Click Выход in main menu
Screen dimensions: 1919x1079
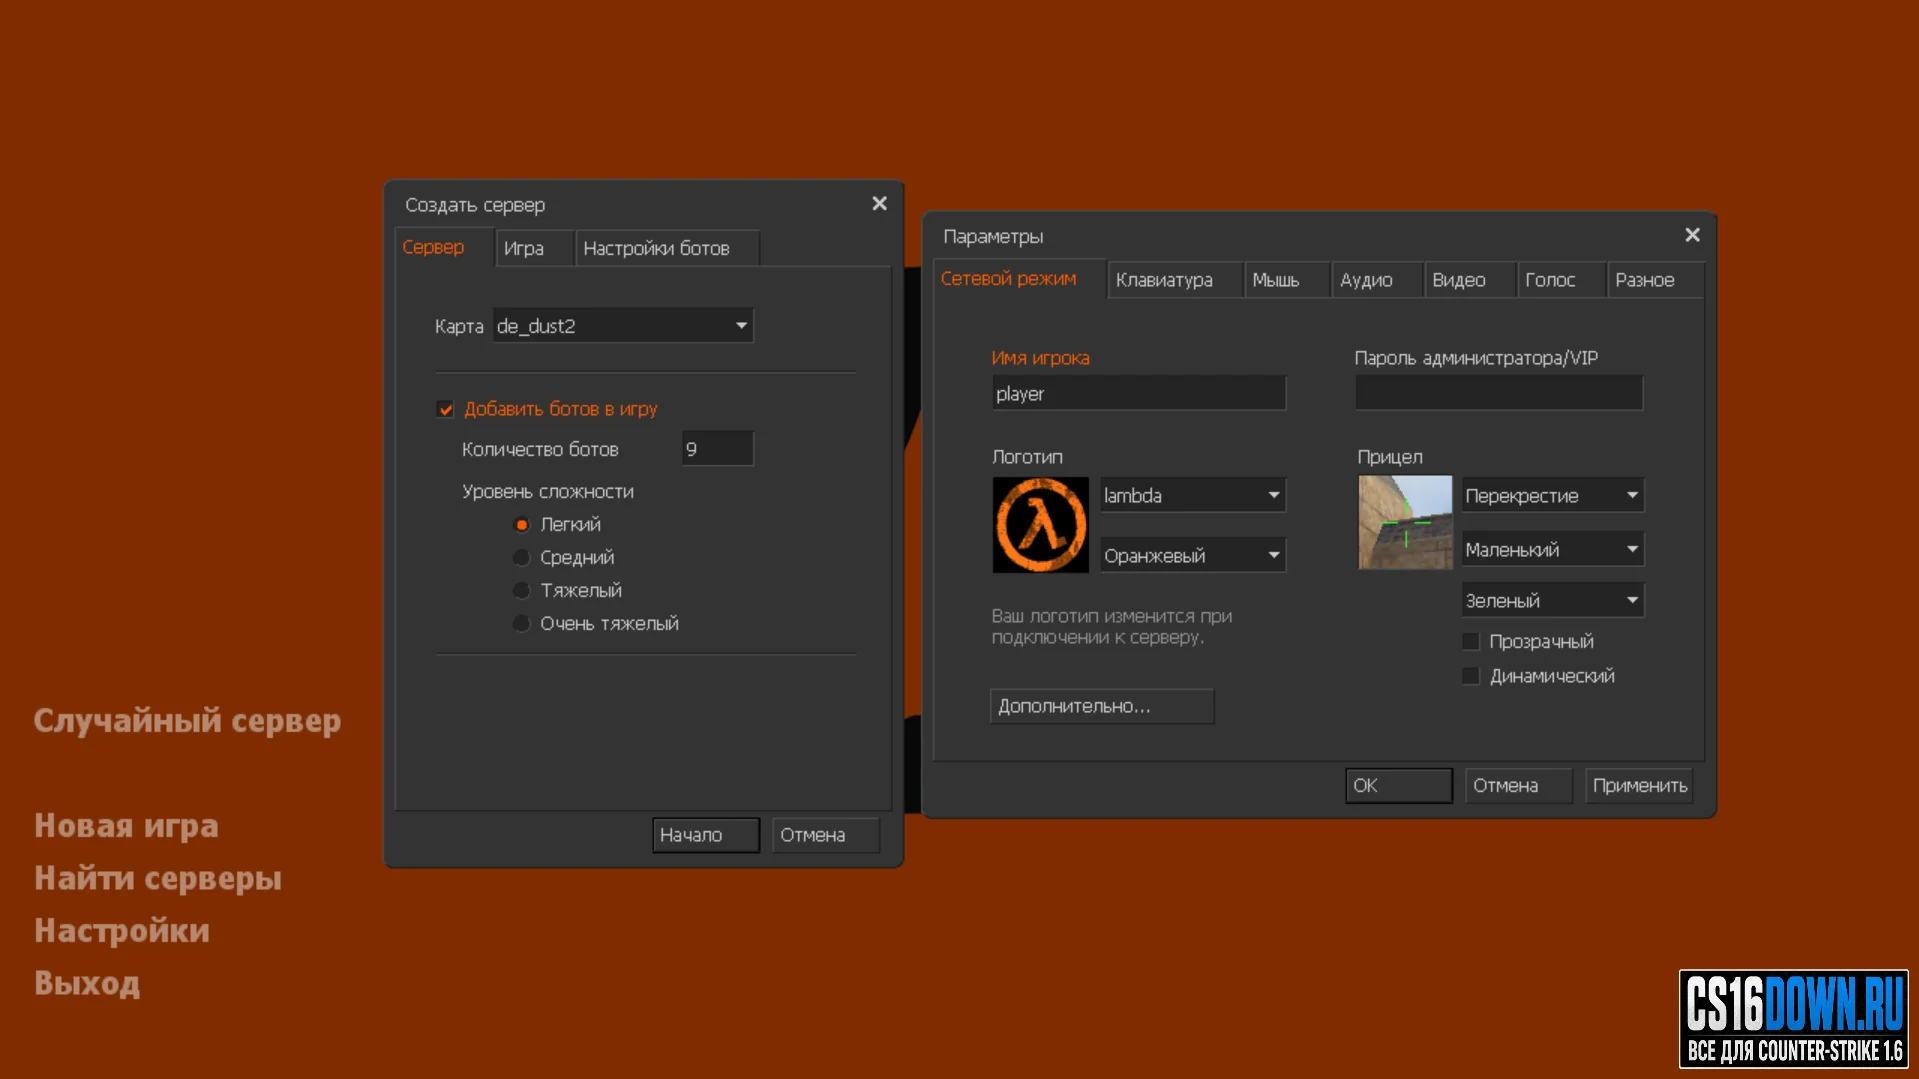87,984
